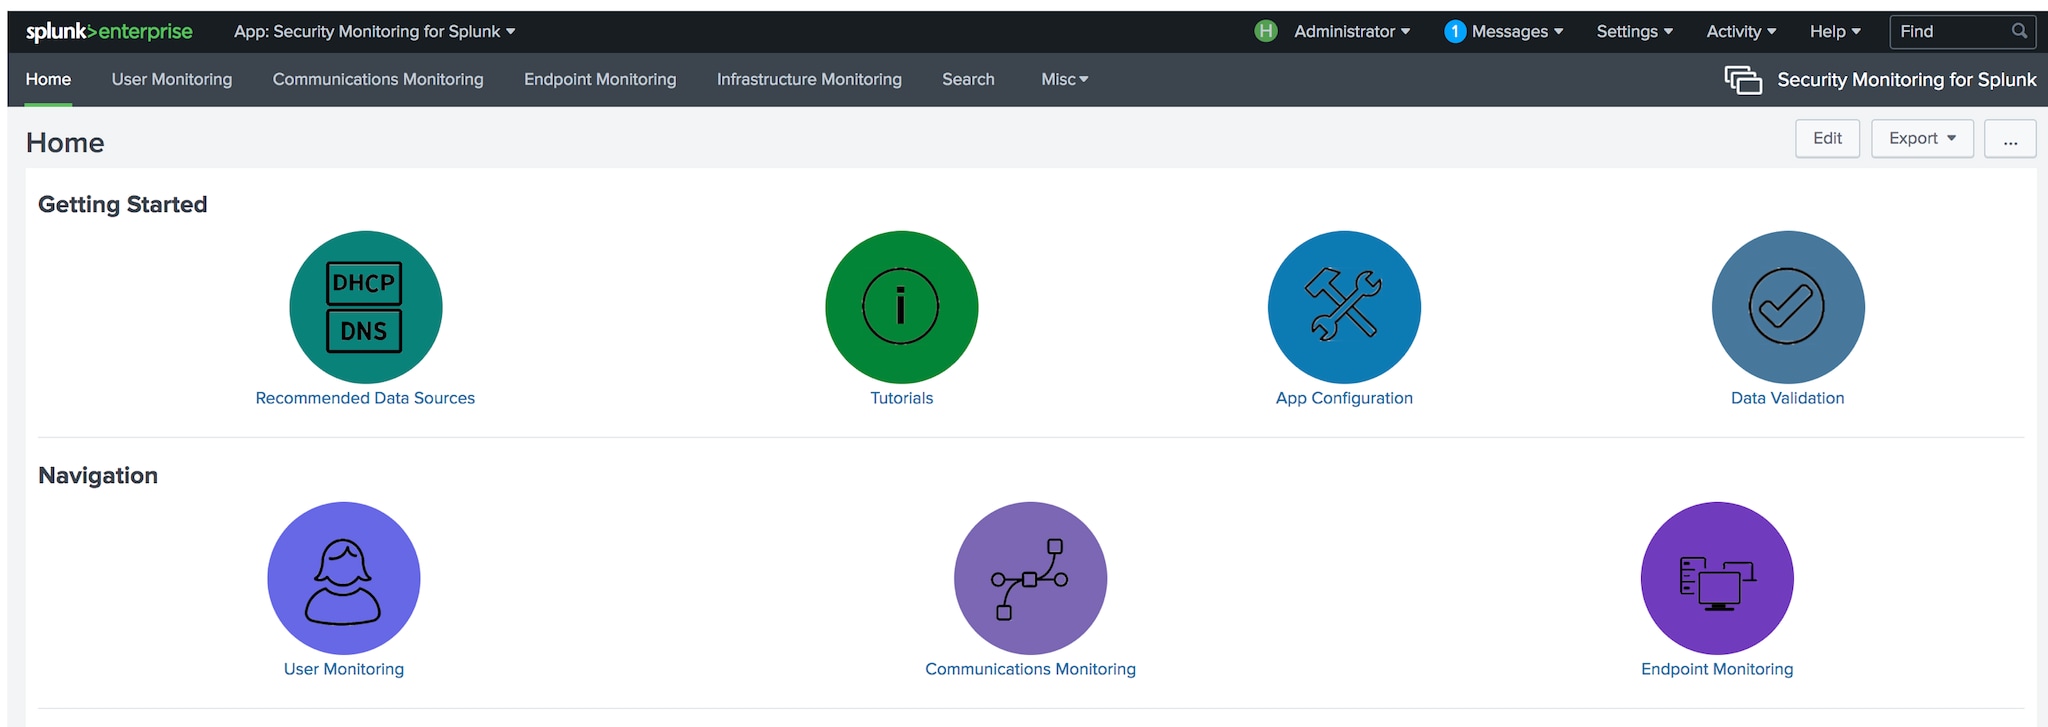Click the Administrator avatar badge
2048x727 pixels.
click(x=1266, y=31)
